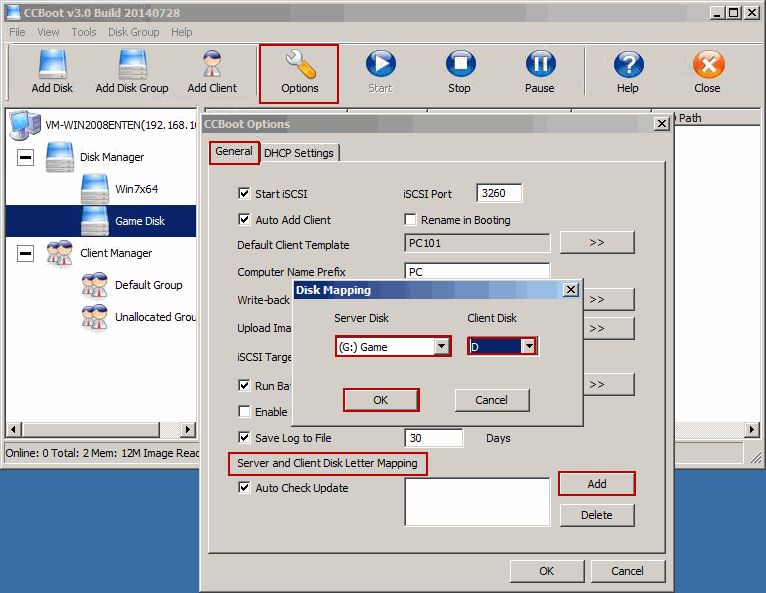Click the Client Manager icon
Screen dimensions: 766x593
(x=60, y=253)
